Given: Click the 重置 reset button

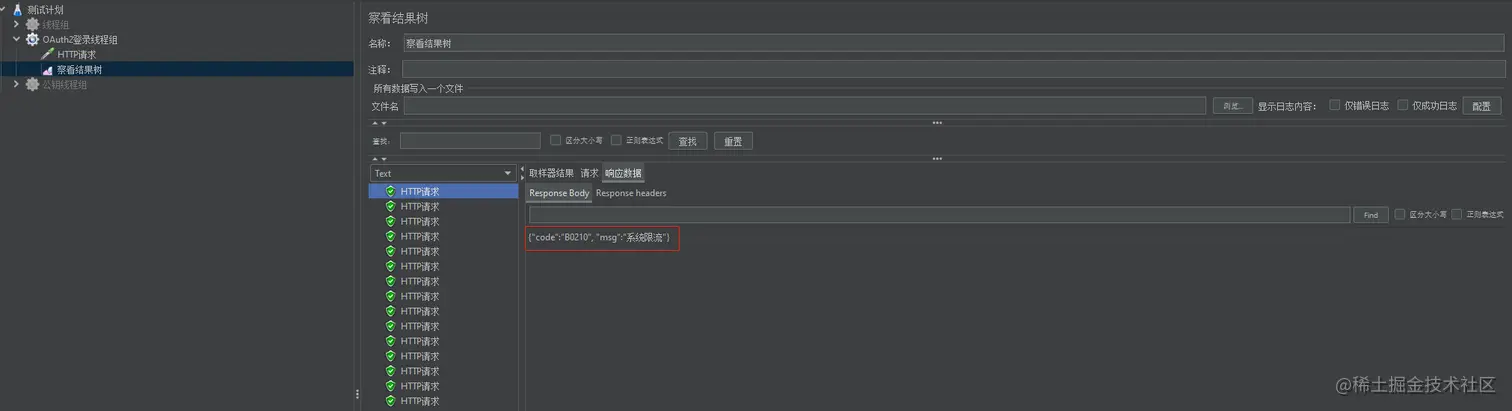Looking at the screenshot, I should 733,141.
